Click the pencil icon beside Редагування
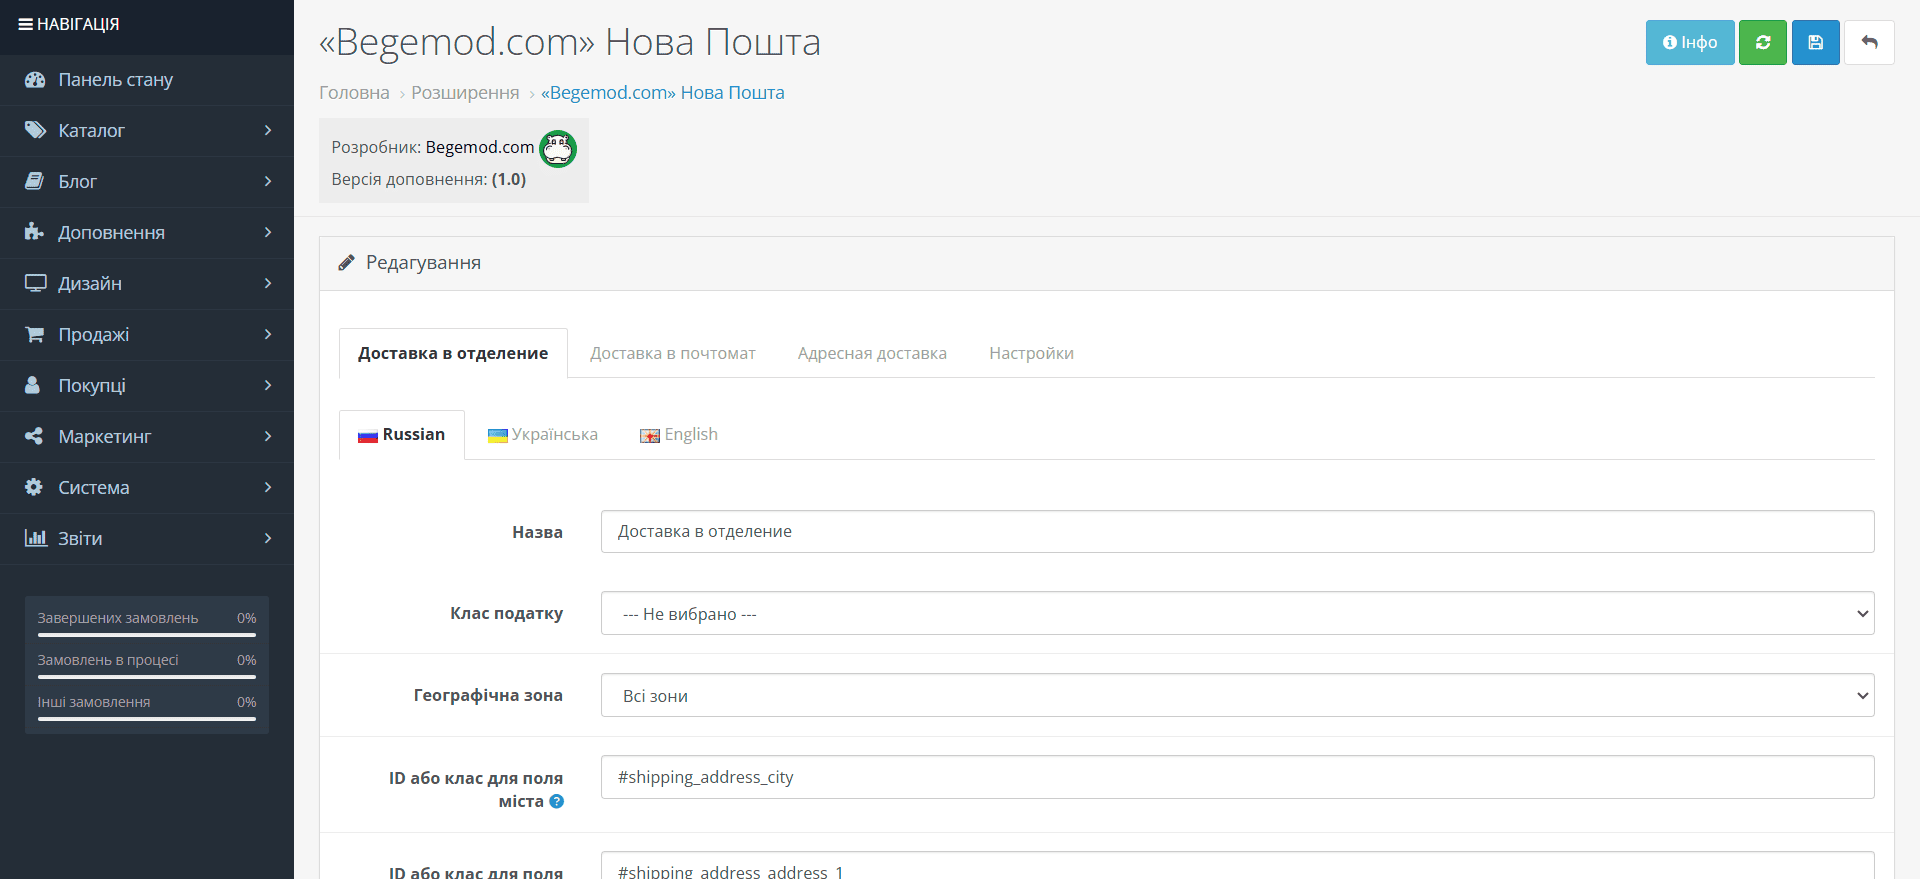Screen dimensions: 1920x879 pos(346,263)
